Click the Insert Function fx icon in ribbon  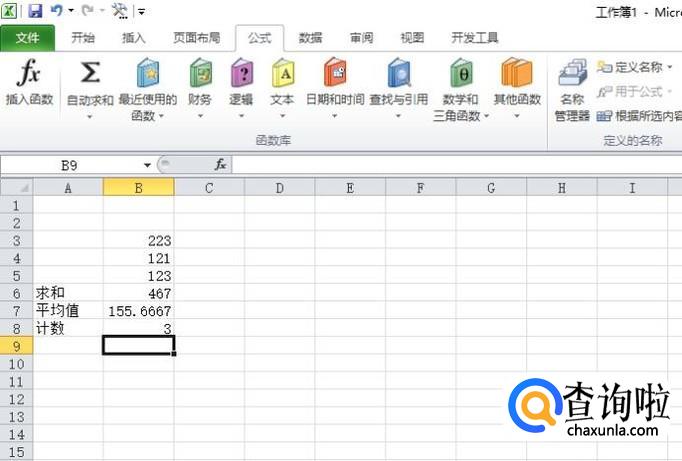pyautogui.click(x=29, y=73)
